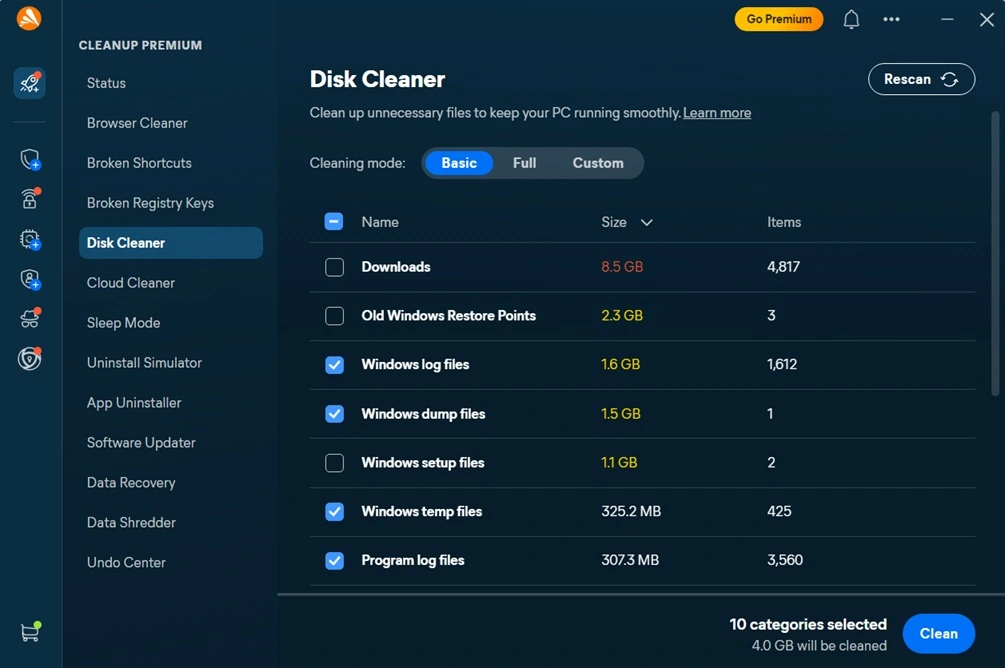Open the chip with plus sidebar icon
Viewport: 1005px width, 668px height.
click(29, 239)
